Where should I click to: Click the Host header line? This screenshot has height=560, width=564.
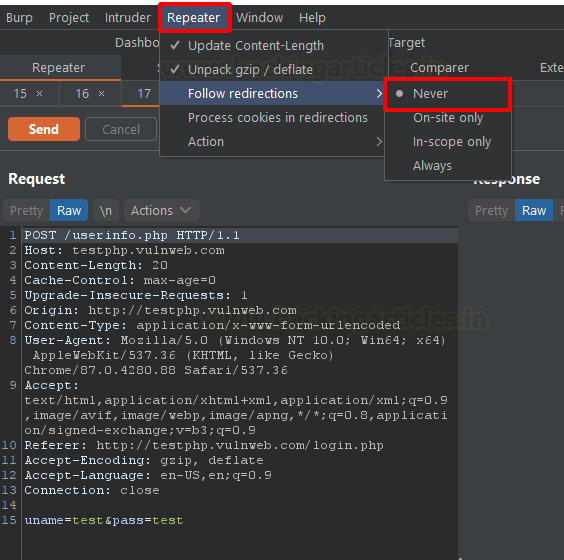pyautogui.click(x=124, y=250)
